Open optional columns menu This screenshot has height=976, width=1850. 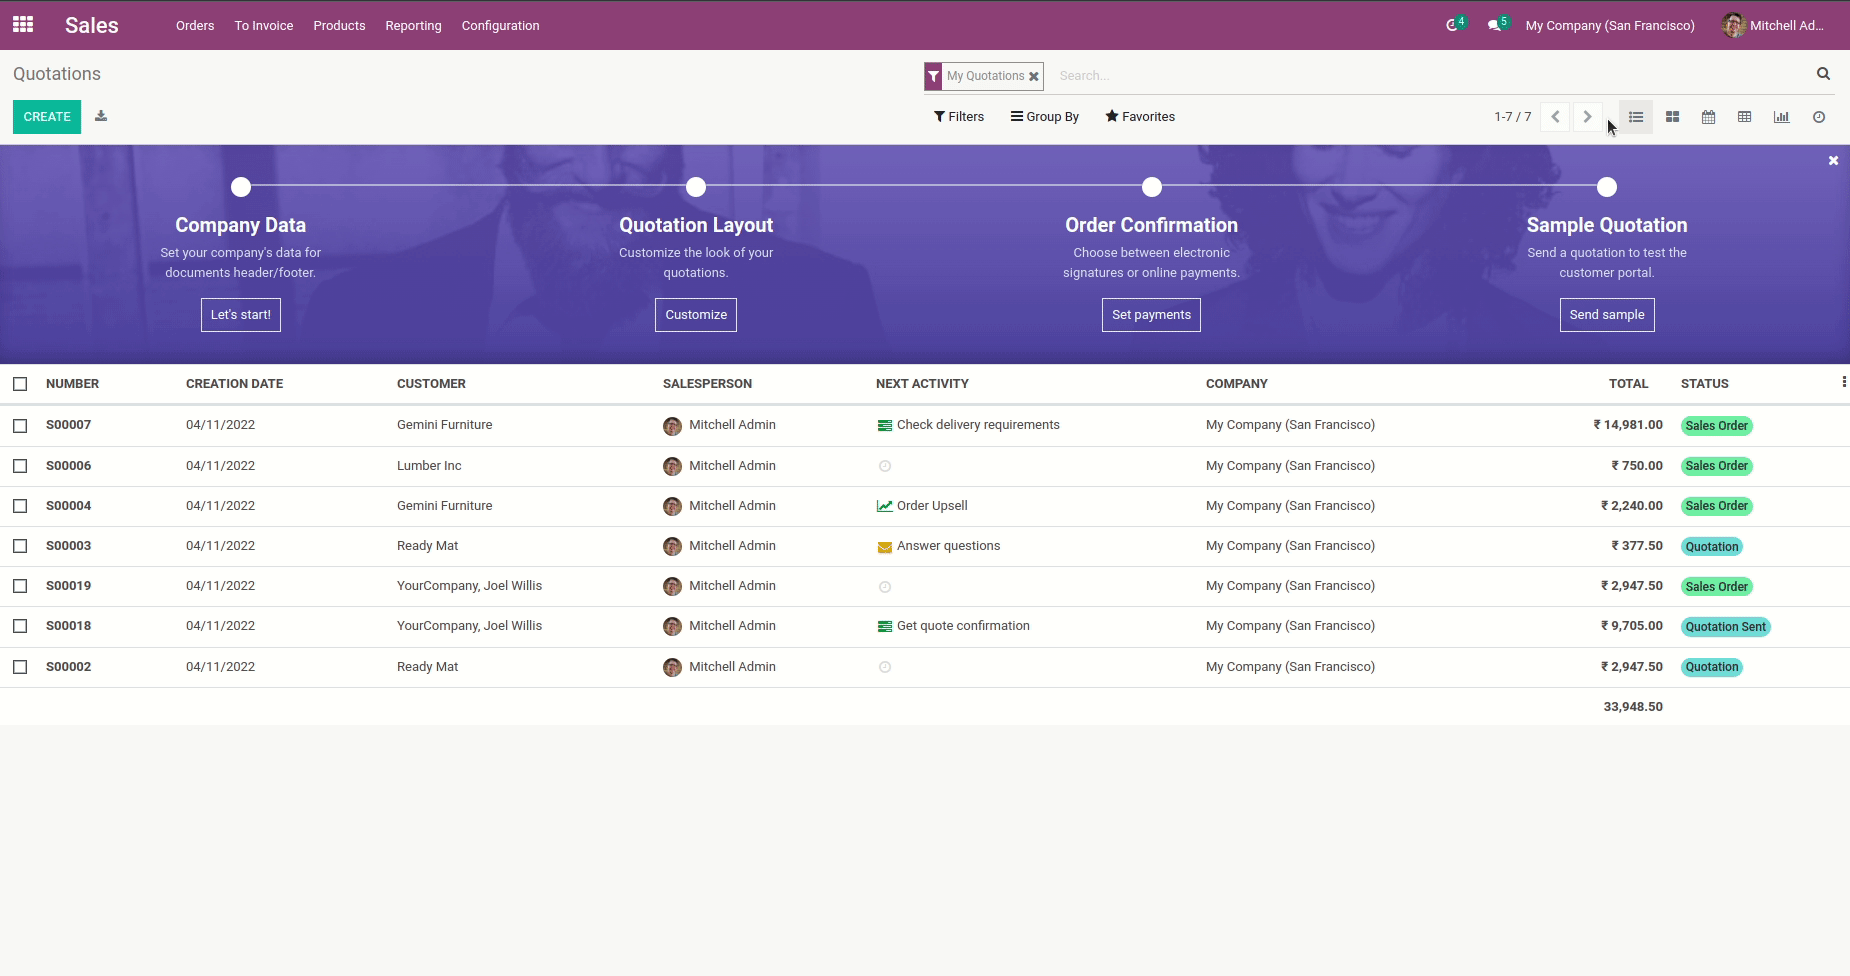click(1844, 382)
